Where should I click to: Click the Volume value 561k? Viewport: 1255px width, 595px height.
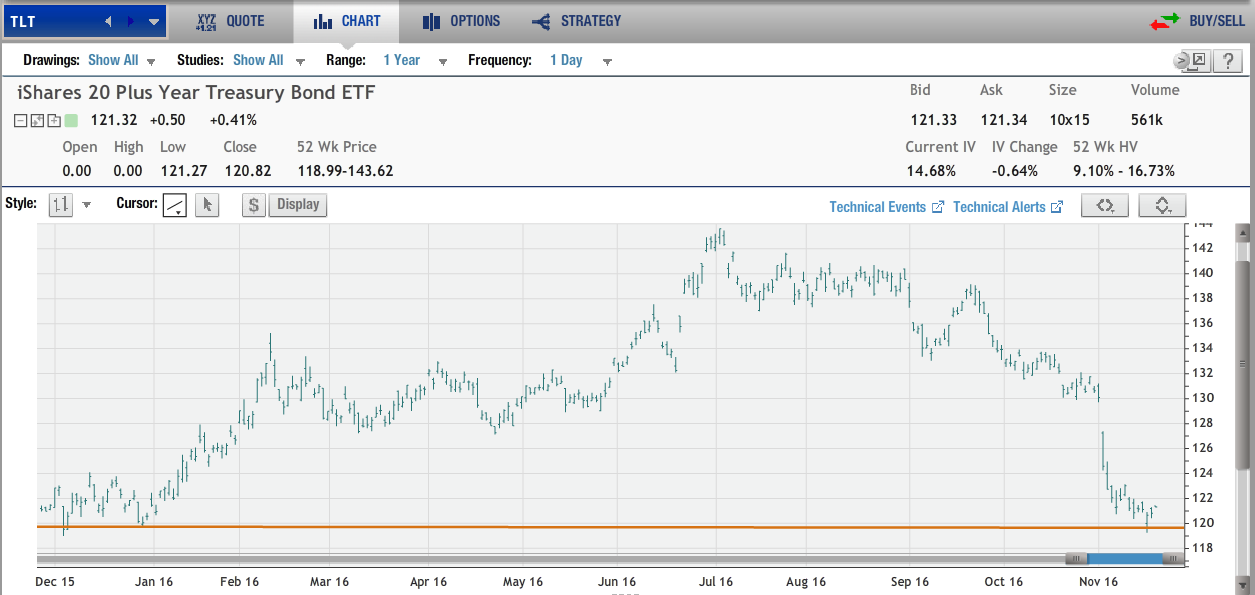[1147, 120]
